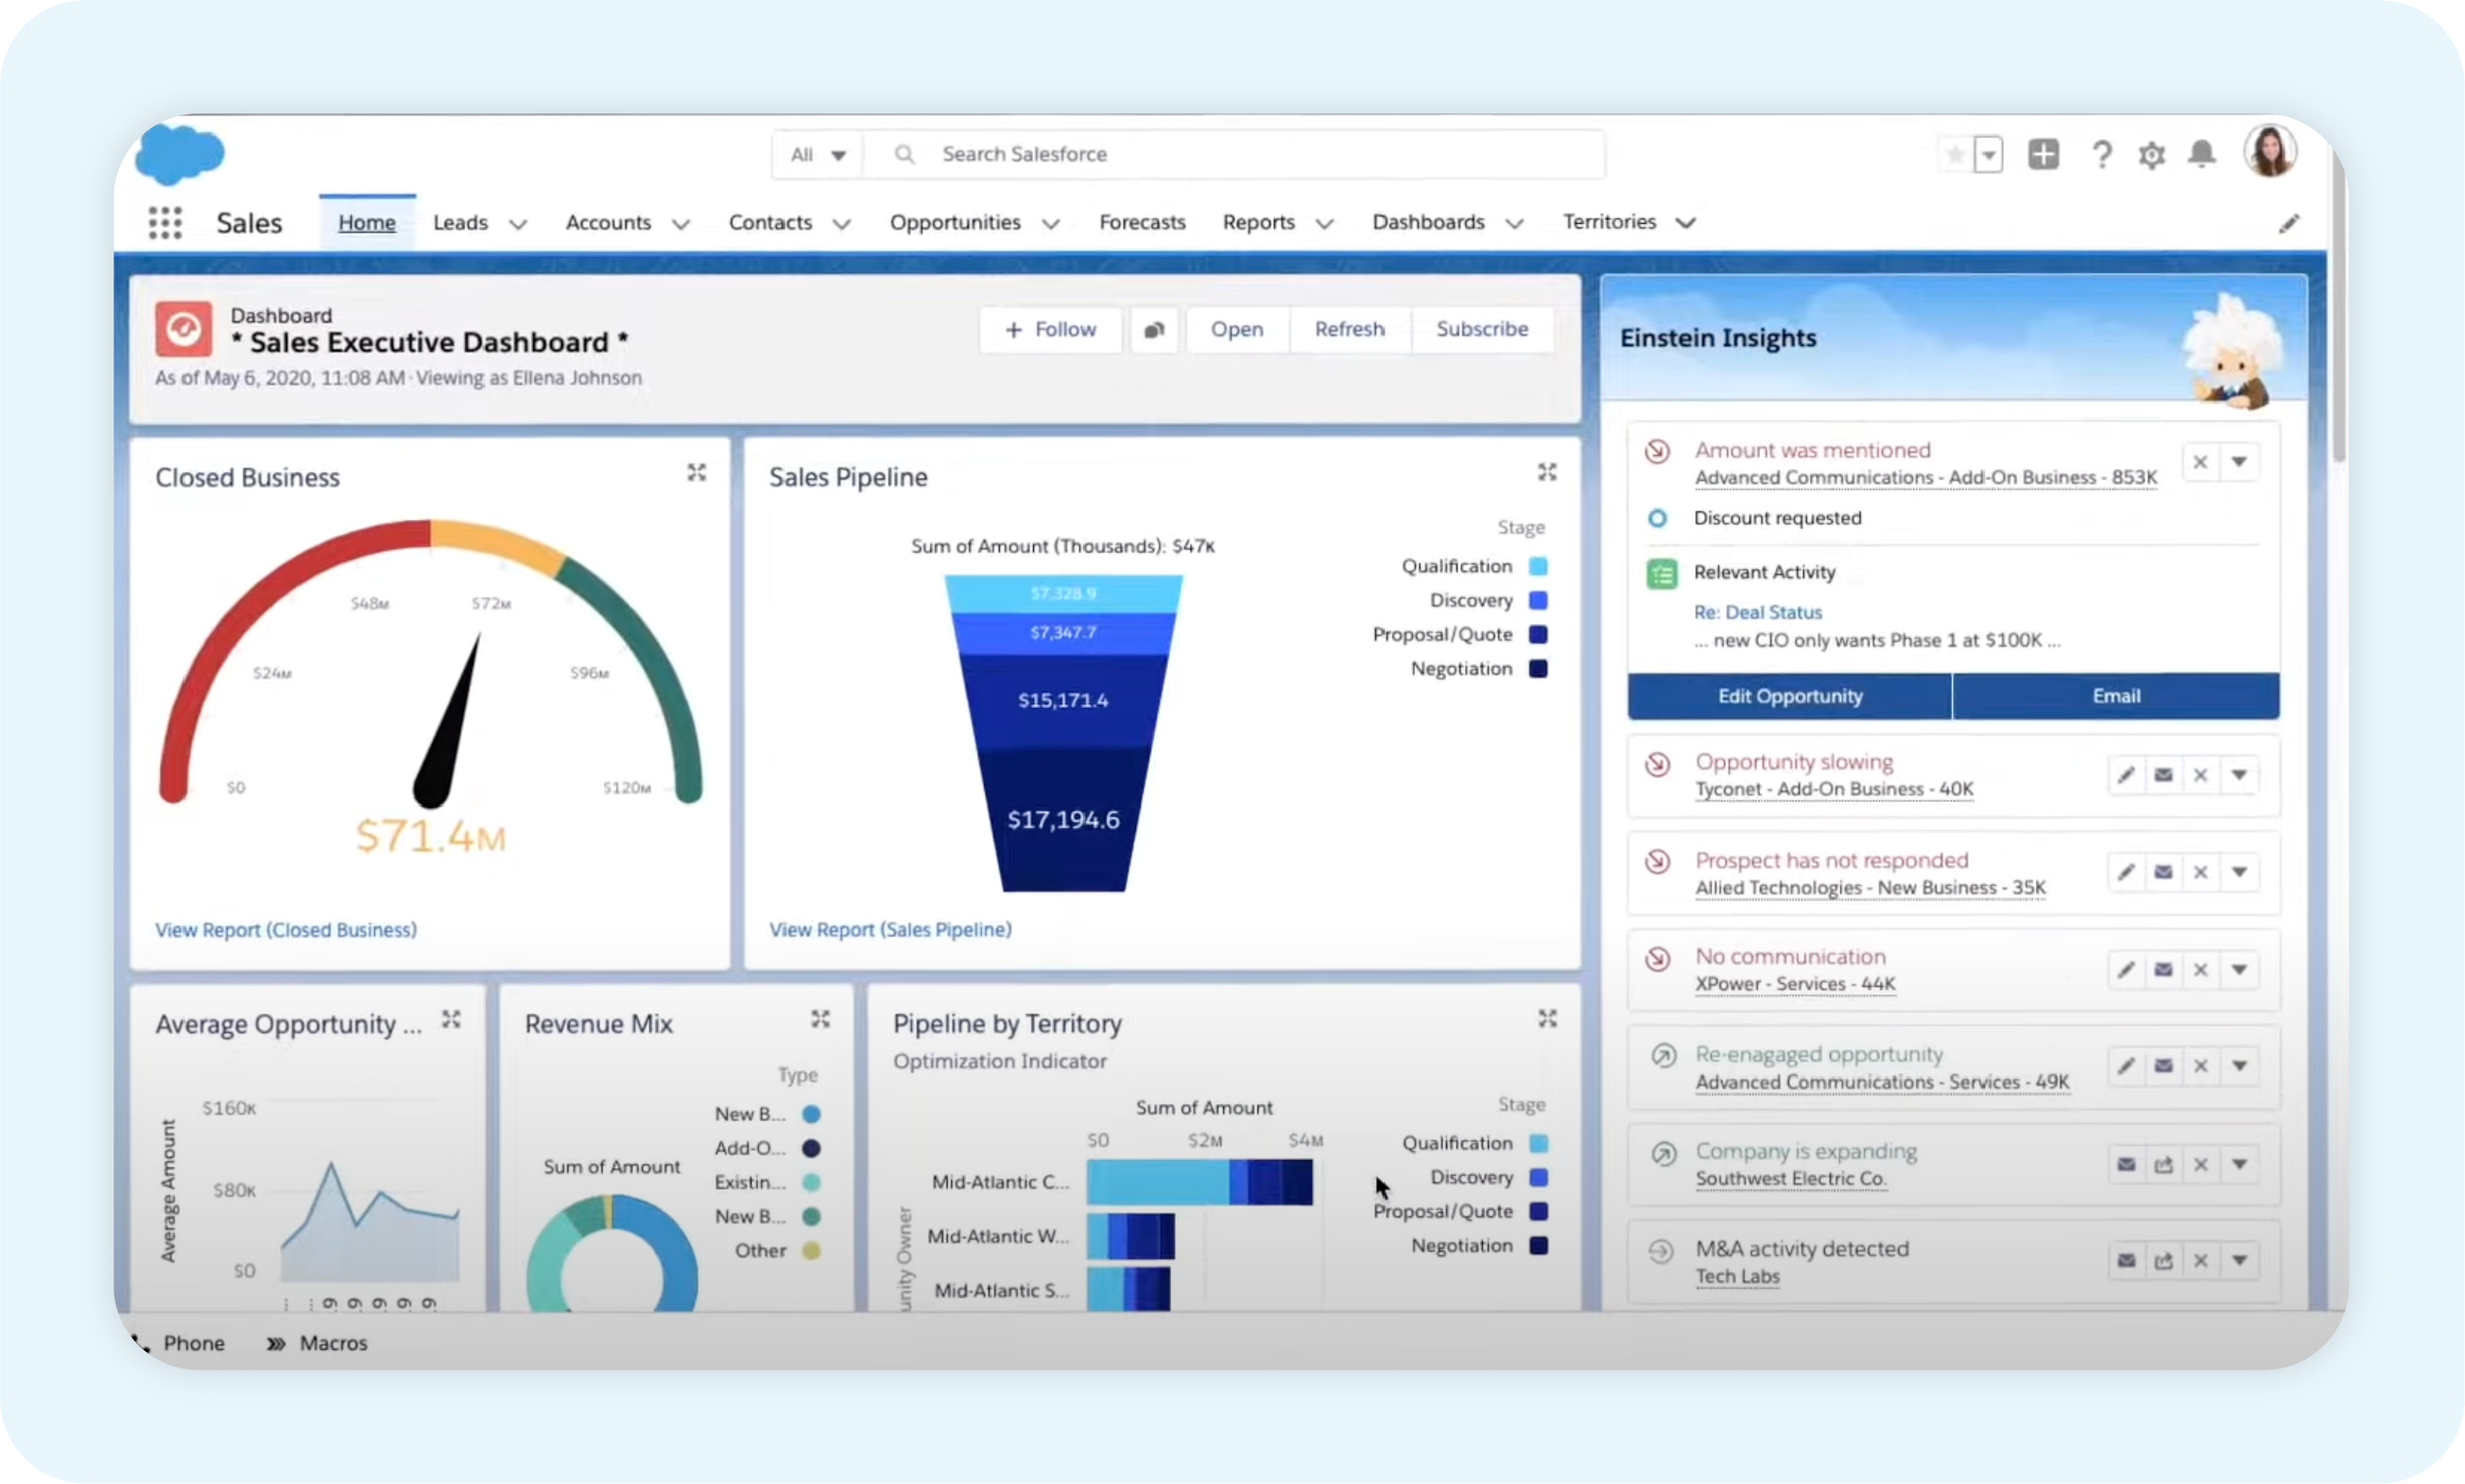2465x1484 pixels.
Task: Click the Email button in insight card
Action: 2116,697
